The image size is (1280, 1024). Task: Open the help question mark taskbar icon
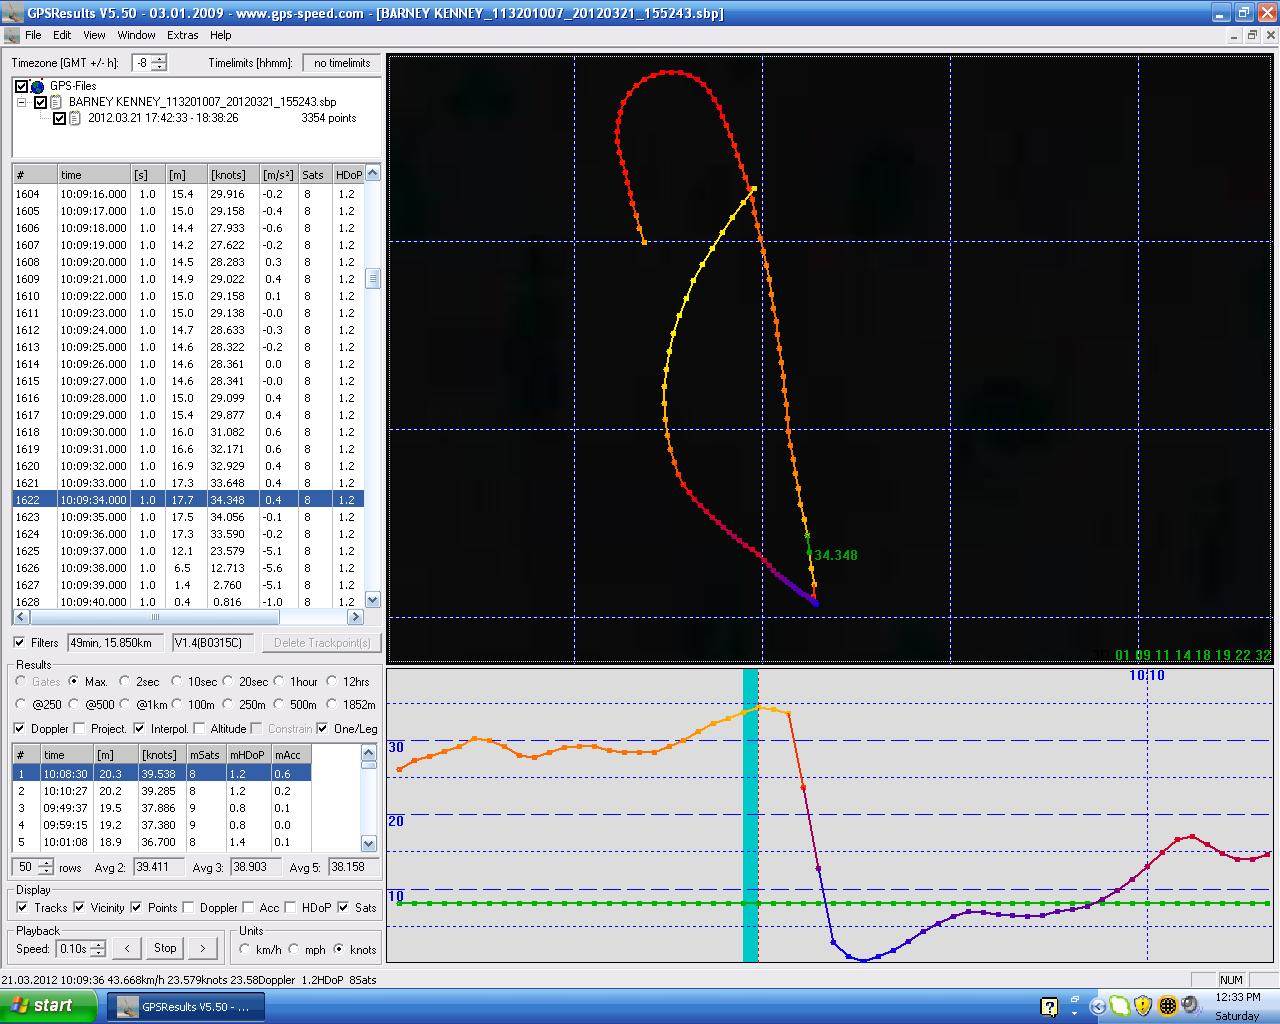1049,1007
